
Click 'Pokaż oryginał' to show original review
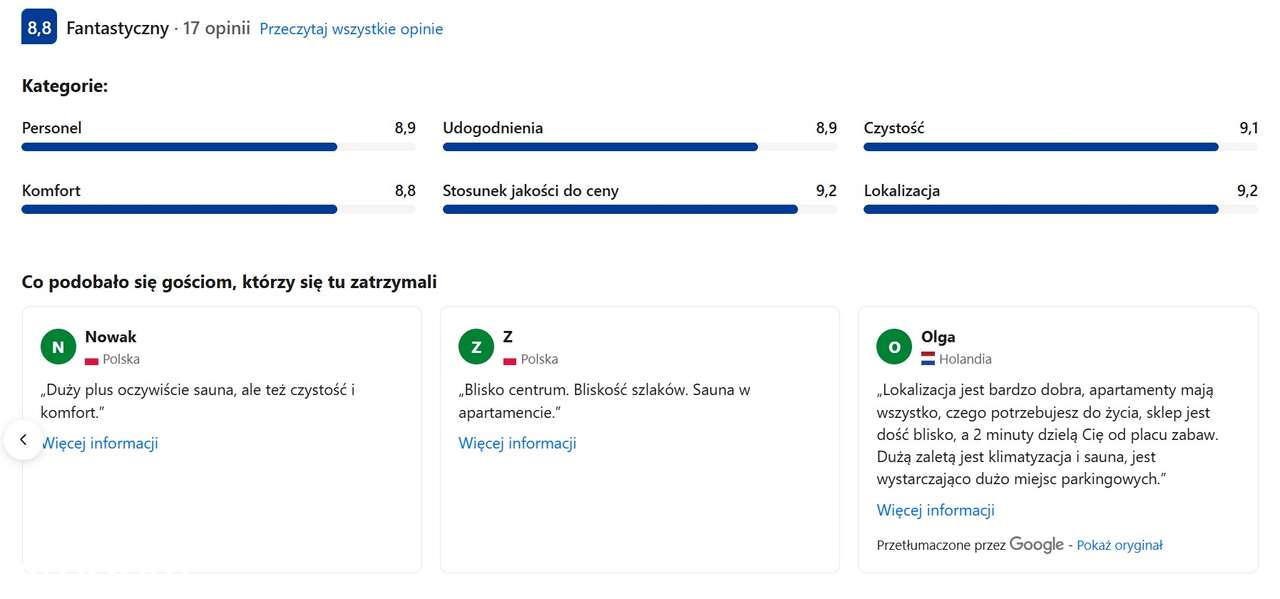tap(1119, 545)
